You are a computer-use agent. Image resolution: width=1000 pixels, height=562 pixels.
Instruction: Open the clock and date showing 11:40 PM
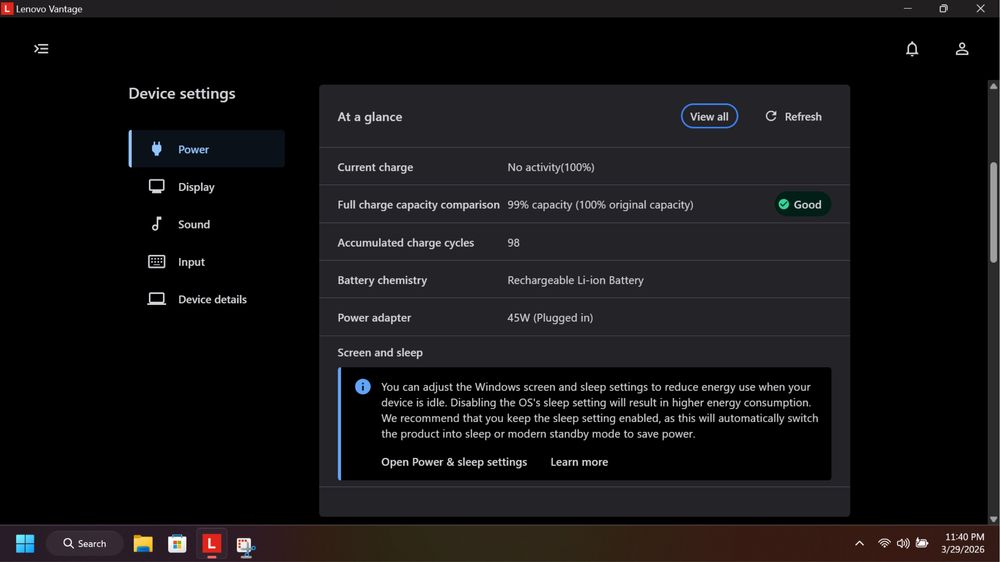coord(964,543)
